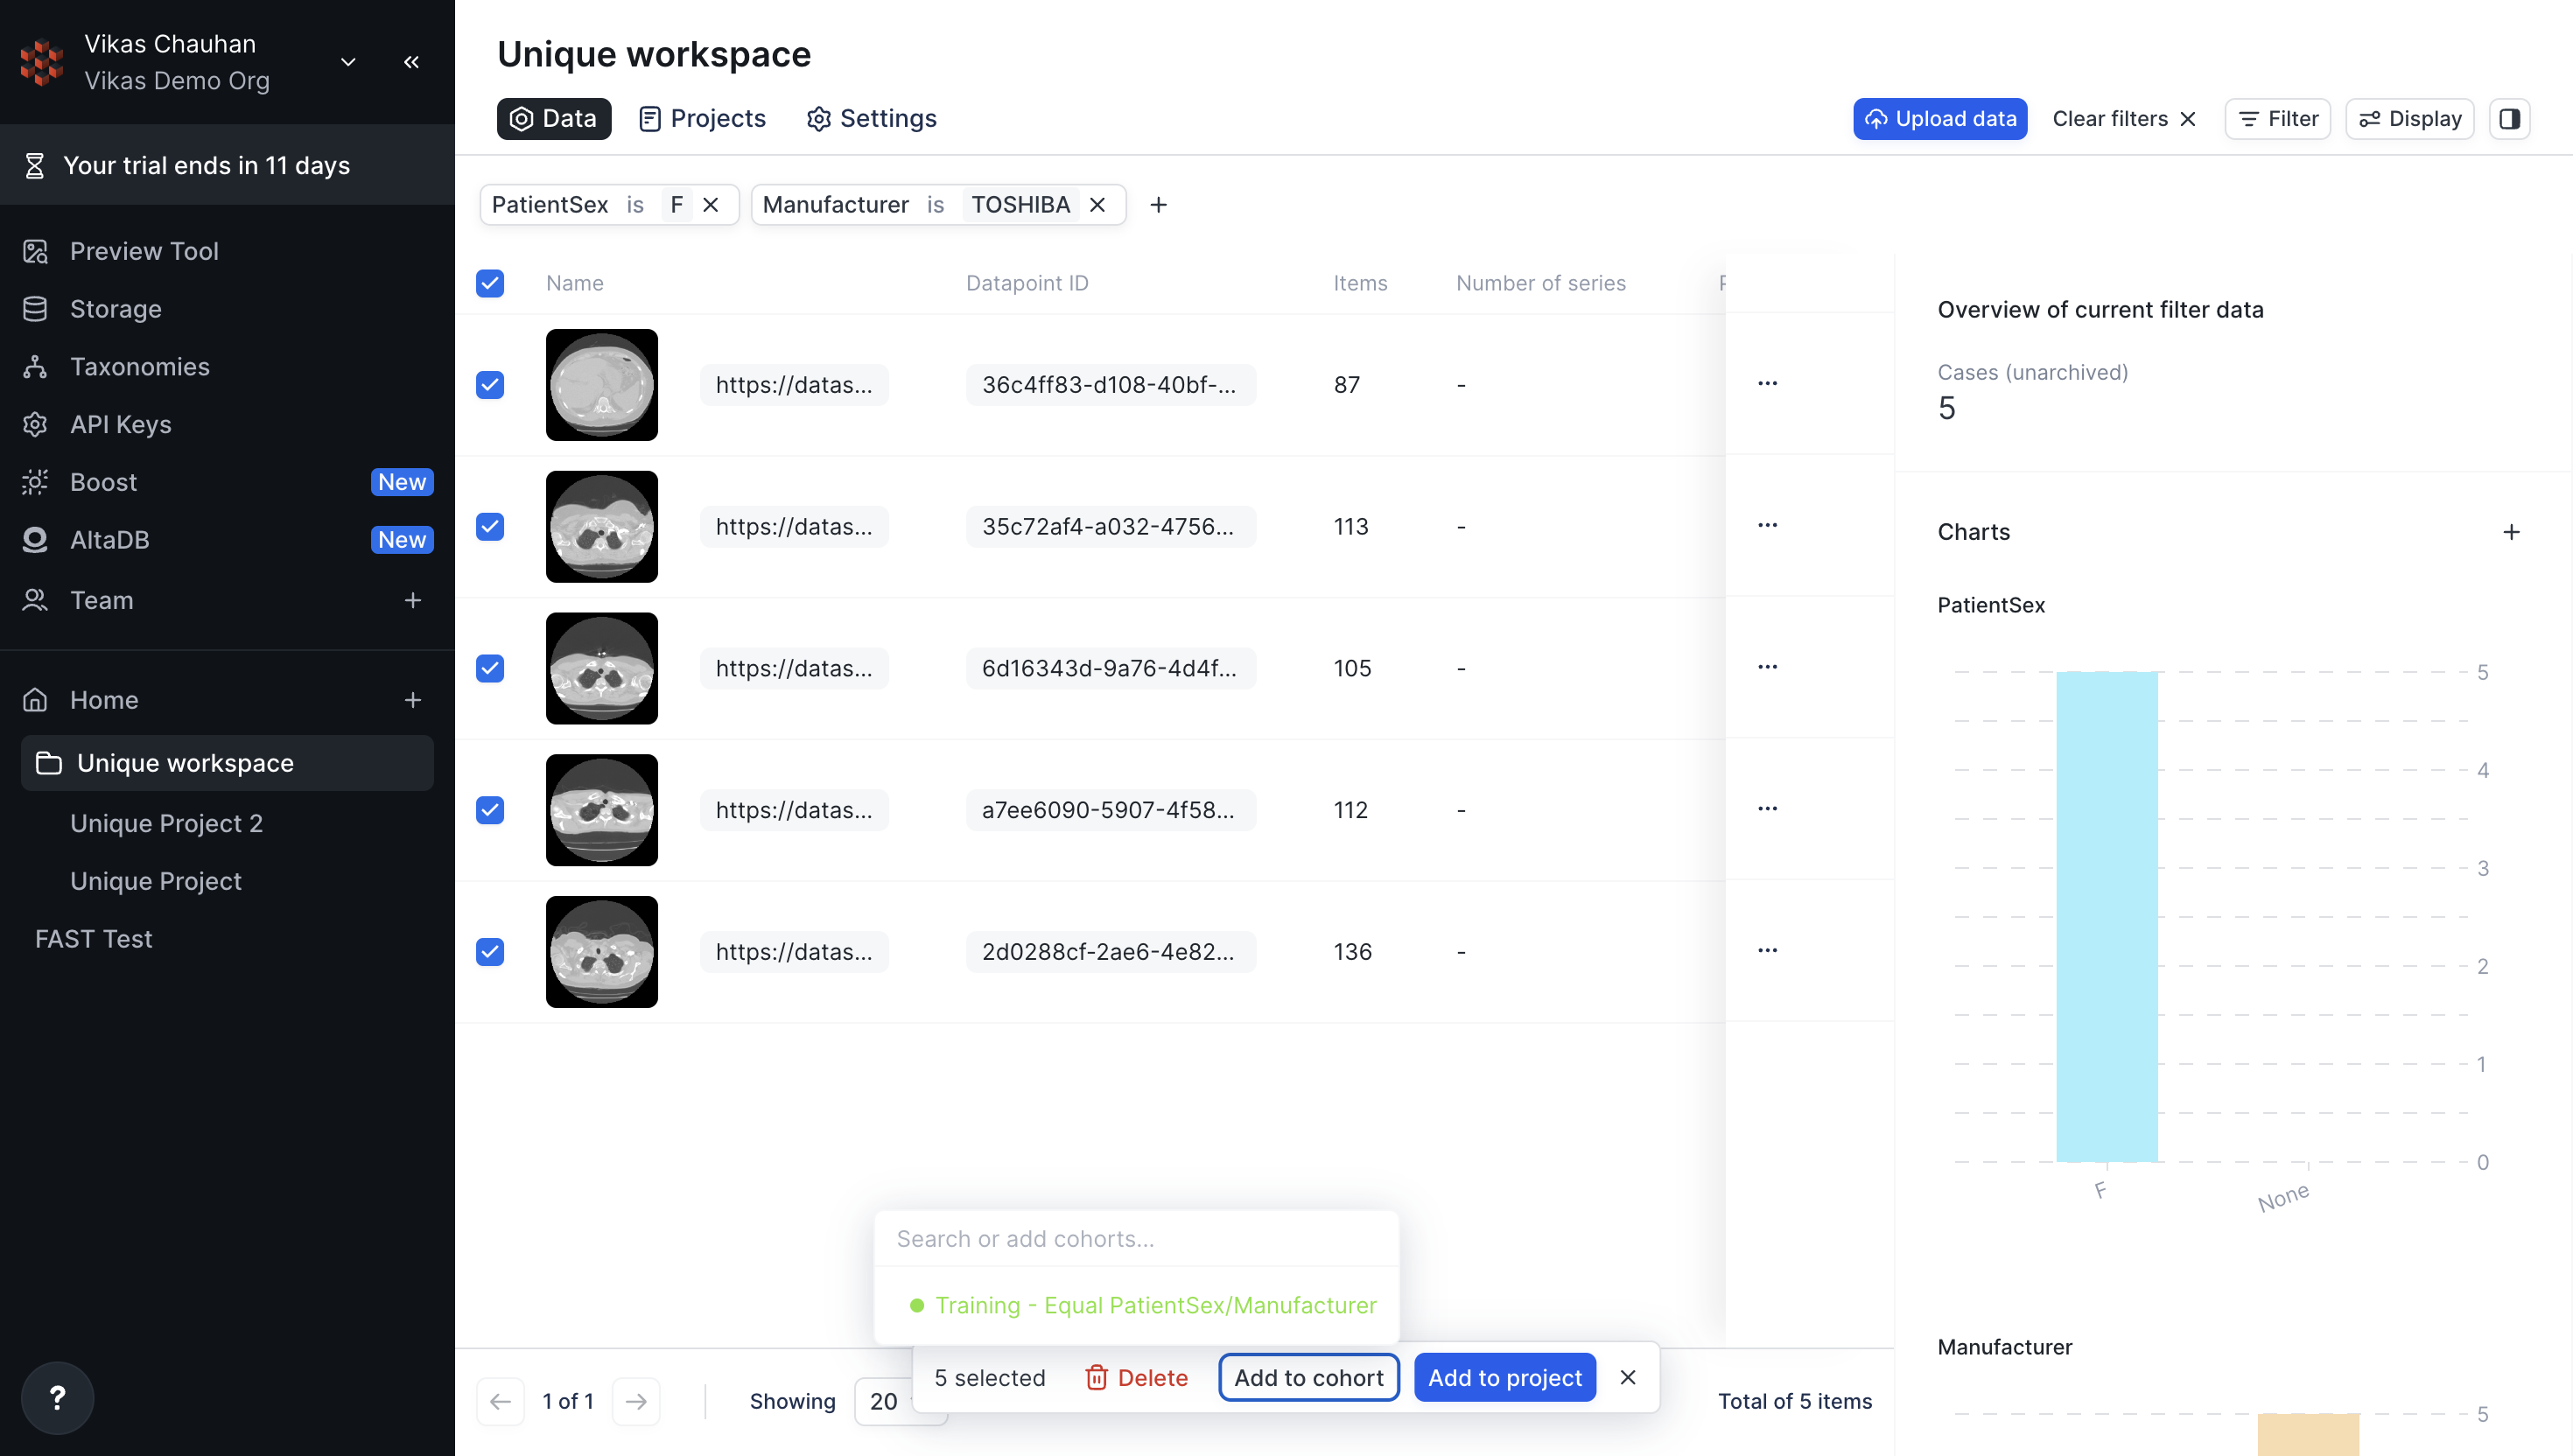Add a new filter with plus icon
The height and width of the screenshot is (1456, 2573).
pos(1158,205)
